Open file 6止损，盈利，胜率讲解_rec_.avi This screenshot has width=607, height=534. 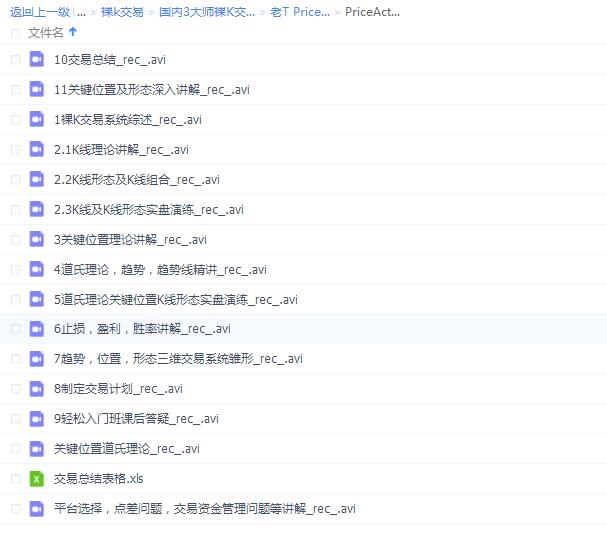click(142, 329)
